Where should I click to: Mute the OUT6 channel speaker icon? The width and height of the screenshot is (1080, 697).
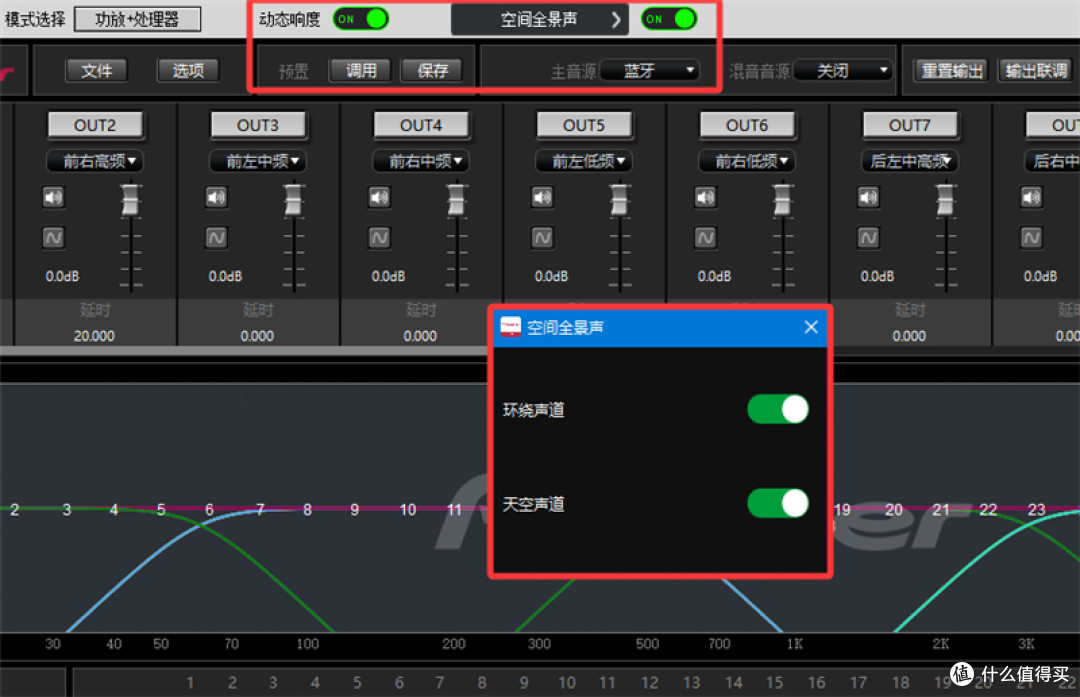[x=705, y=198]
